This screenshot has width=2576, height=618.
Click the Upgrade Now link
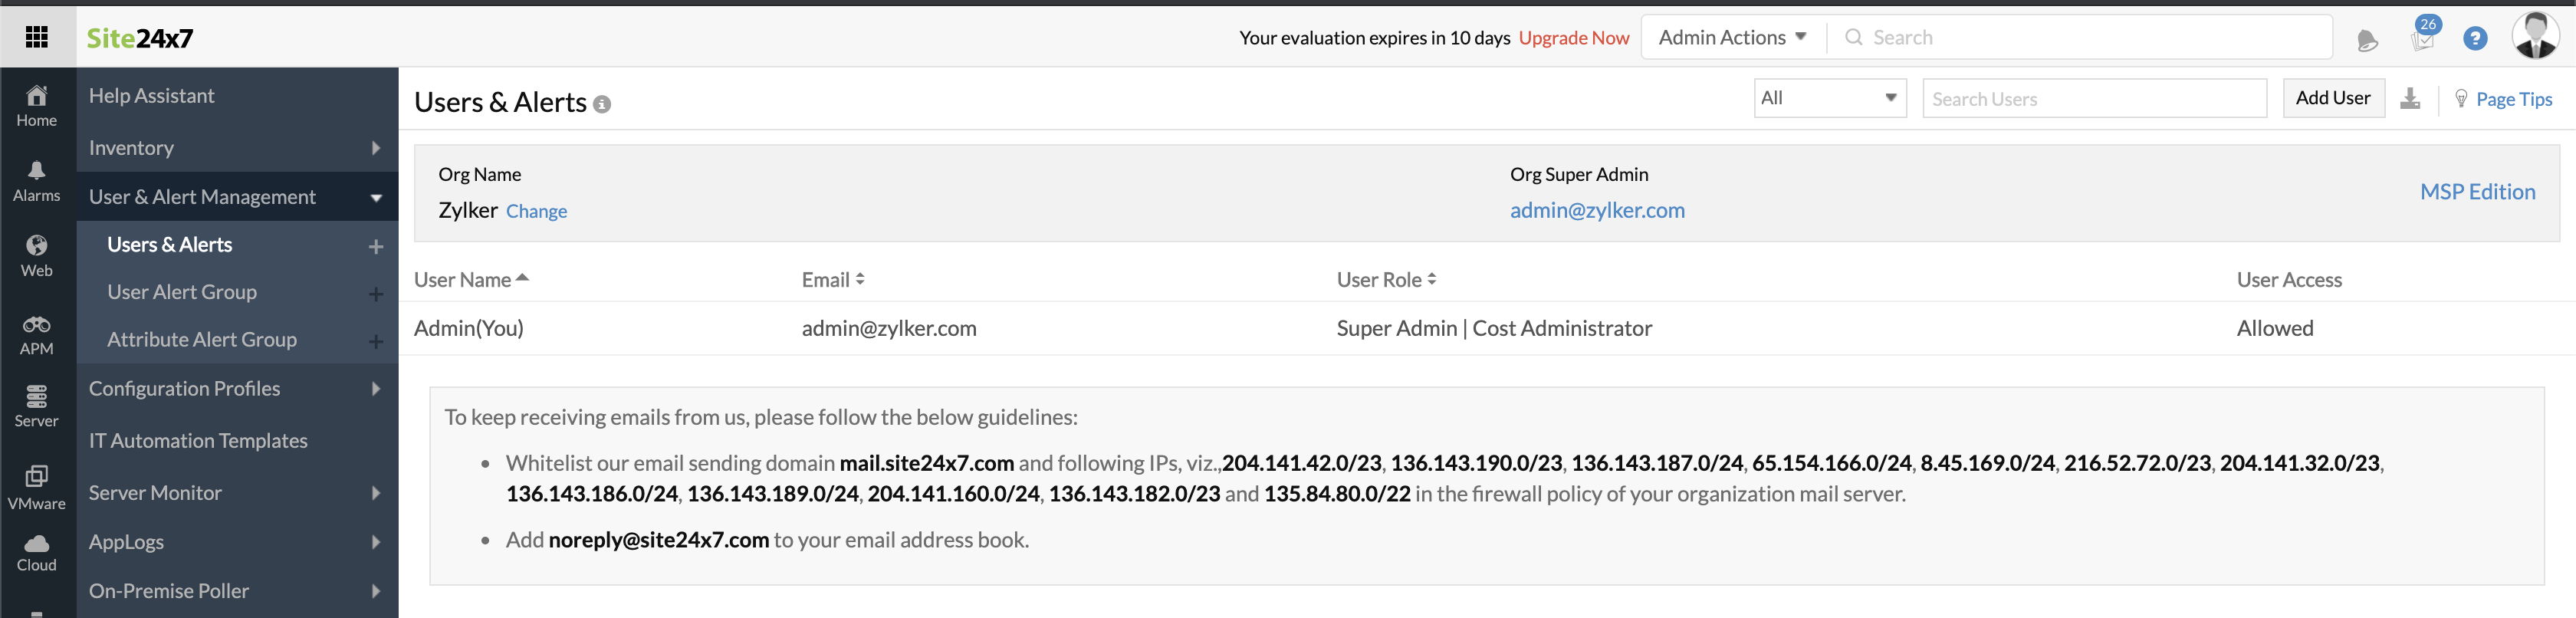click(1573, 38)
